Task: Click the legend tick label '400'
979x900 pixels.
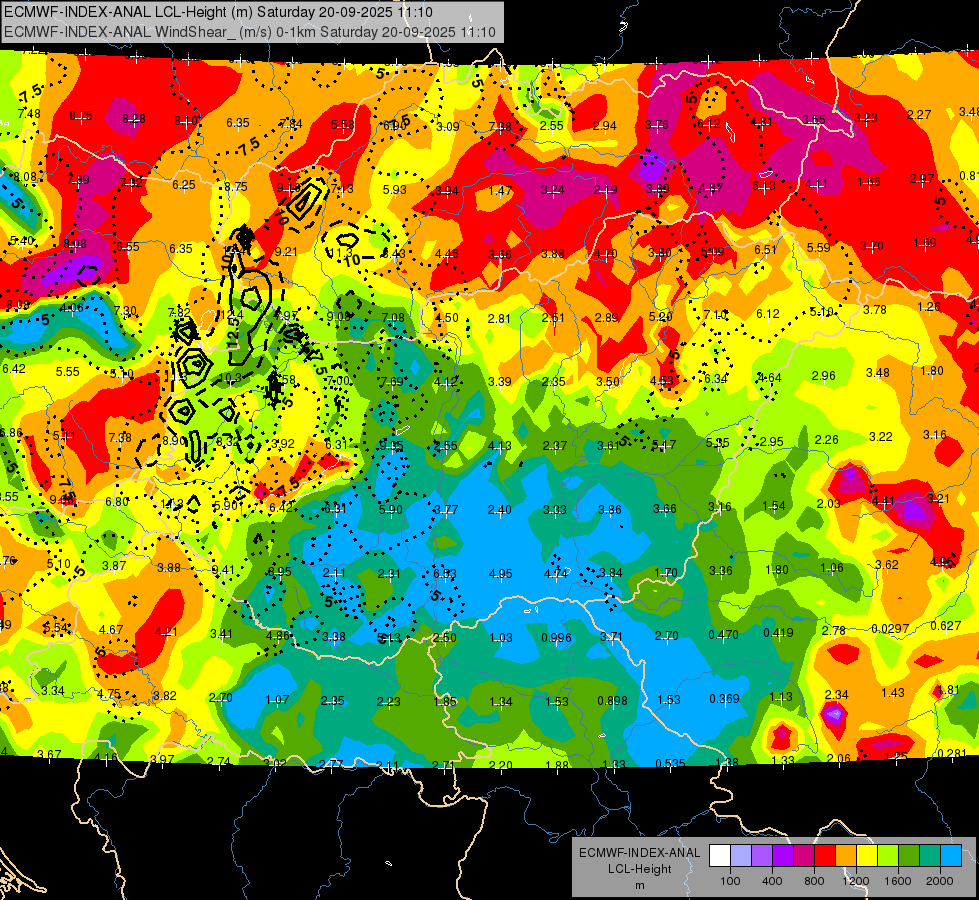Action: tap(772, 881)
